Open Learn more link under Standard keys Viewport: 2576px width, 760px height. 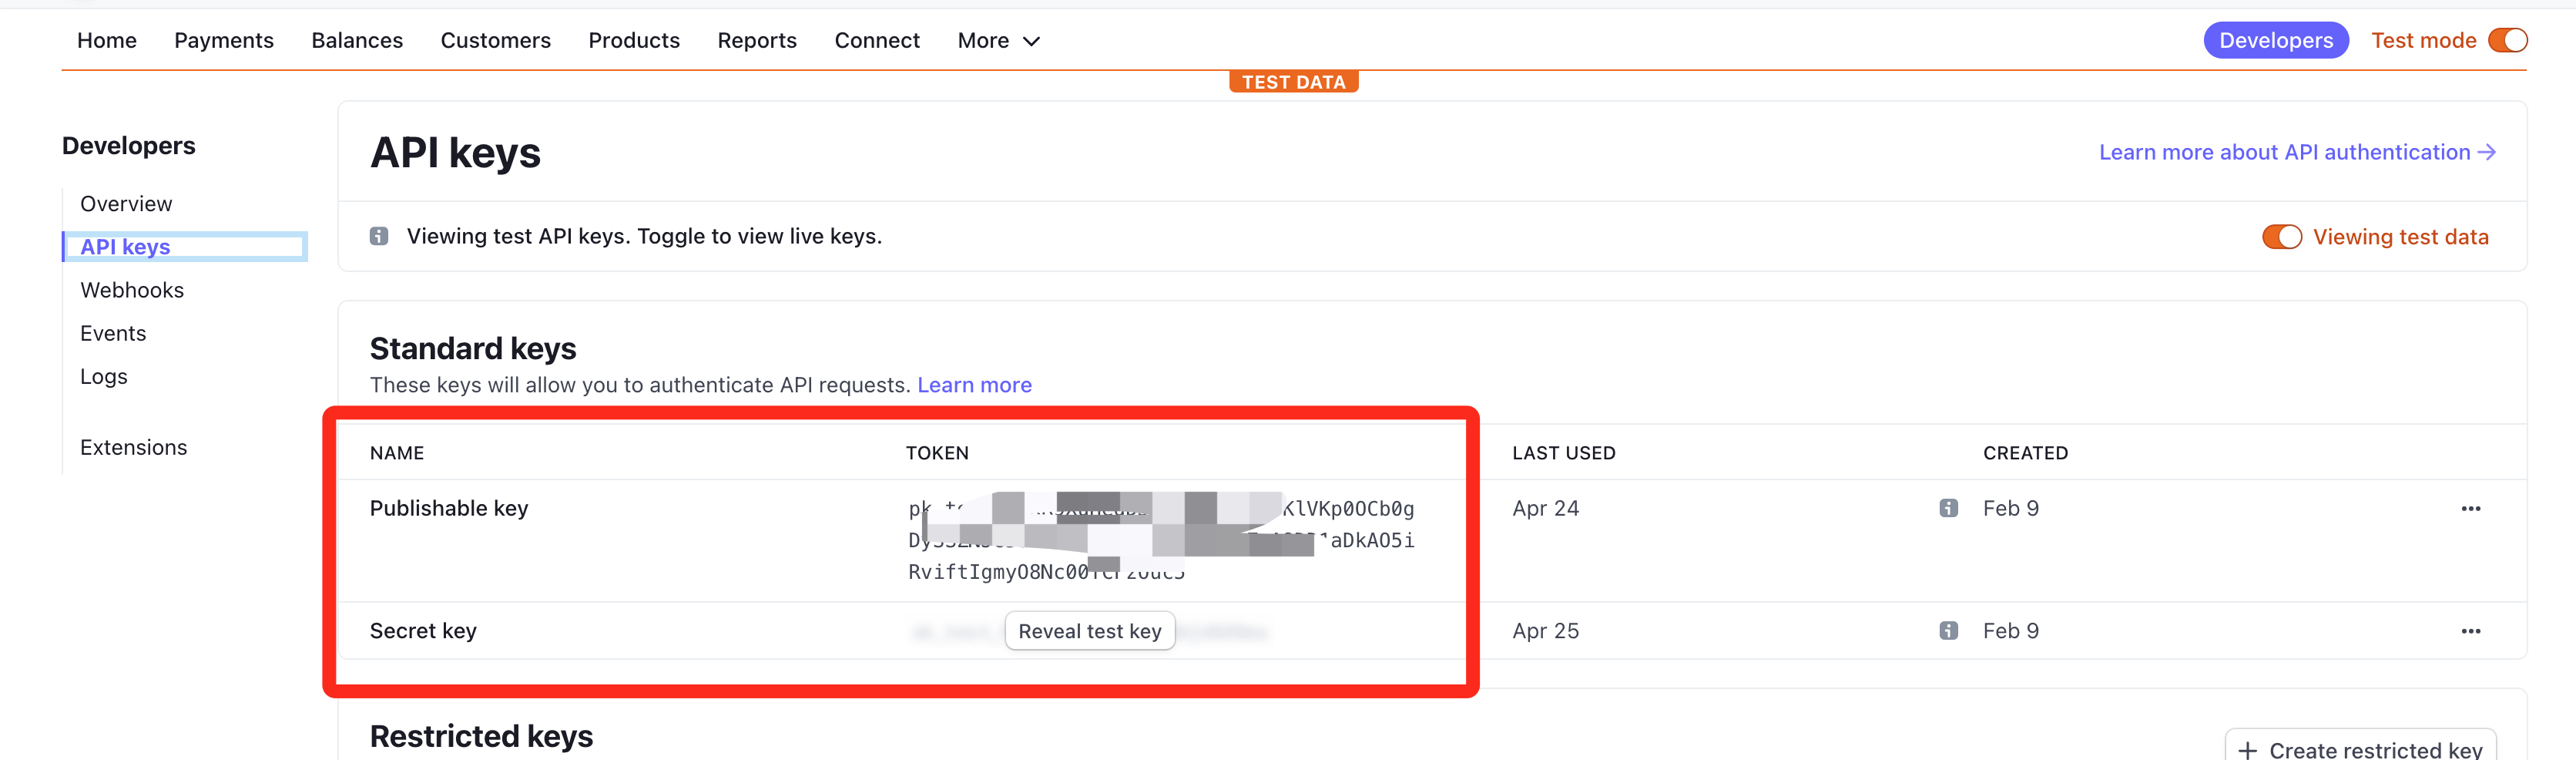tap(974, 385)
